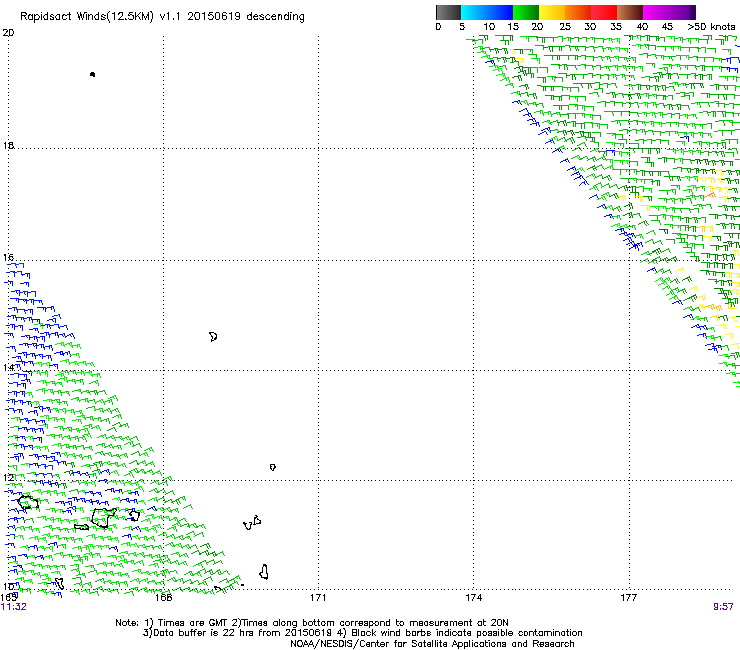Click the dark purple 45–50 knots legend swatch
The image size is (740, 650).
point(682,12)
